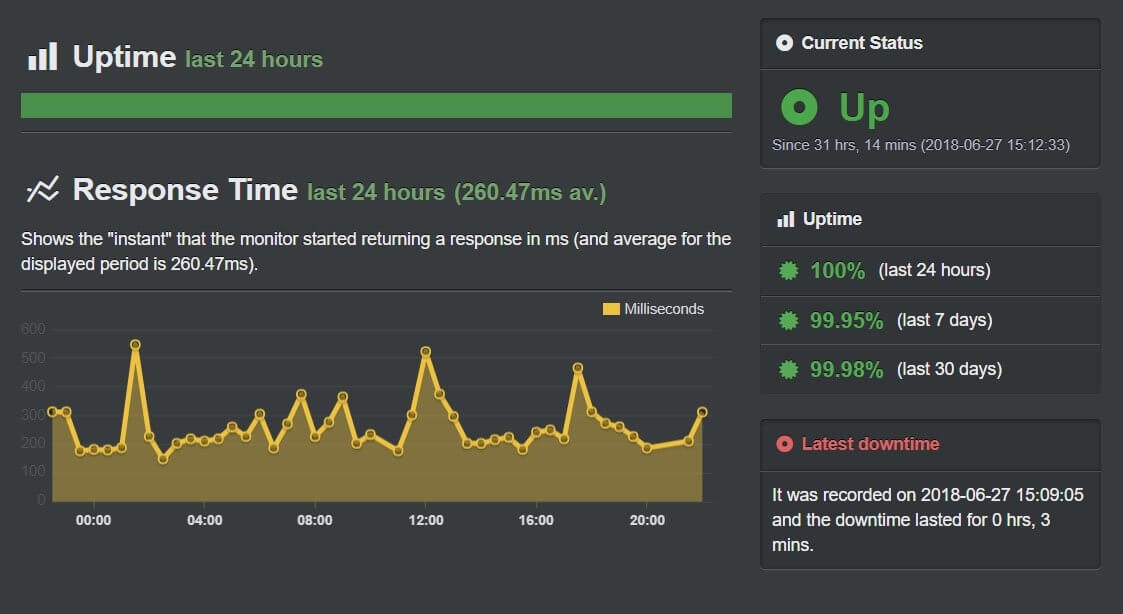Click the data point peak at 12:00
Image resolution: width=1123 pixels, height=614 pixels.
[426, 352]
